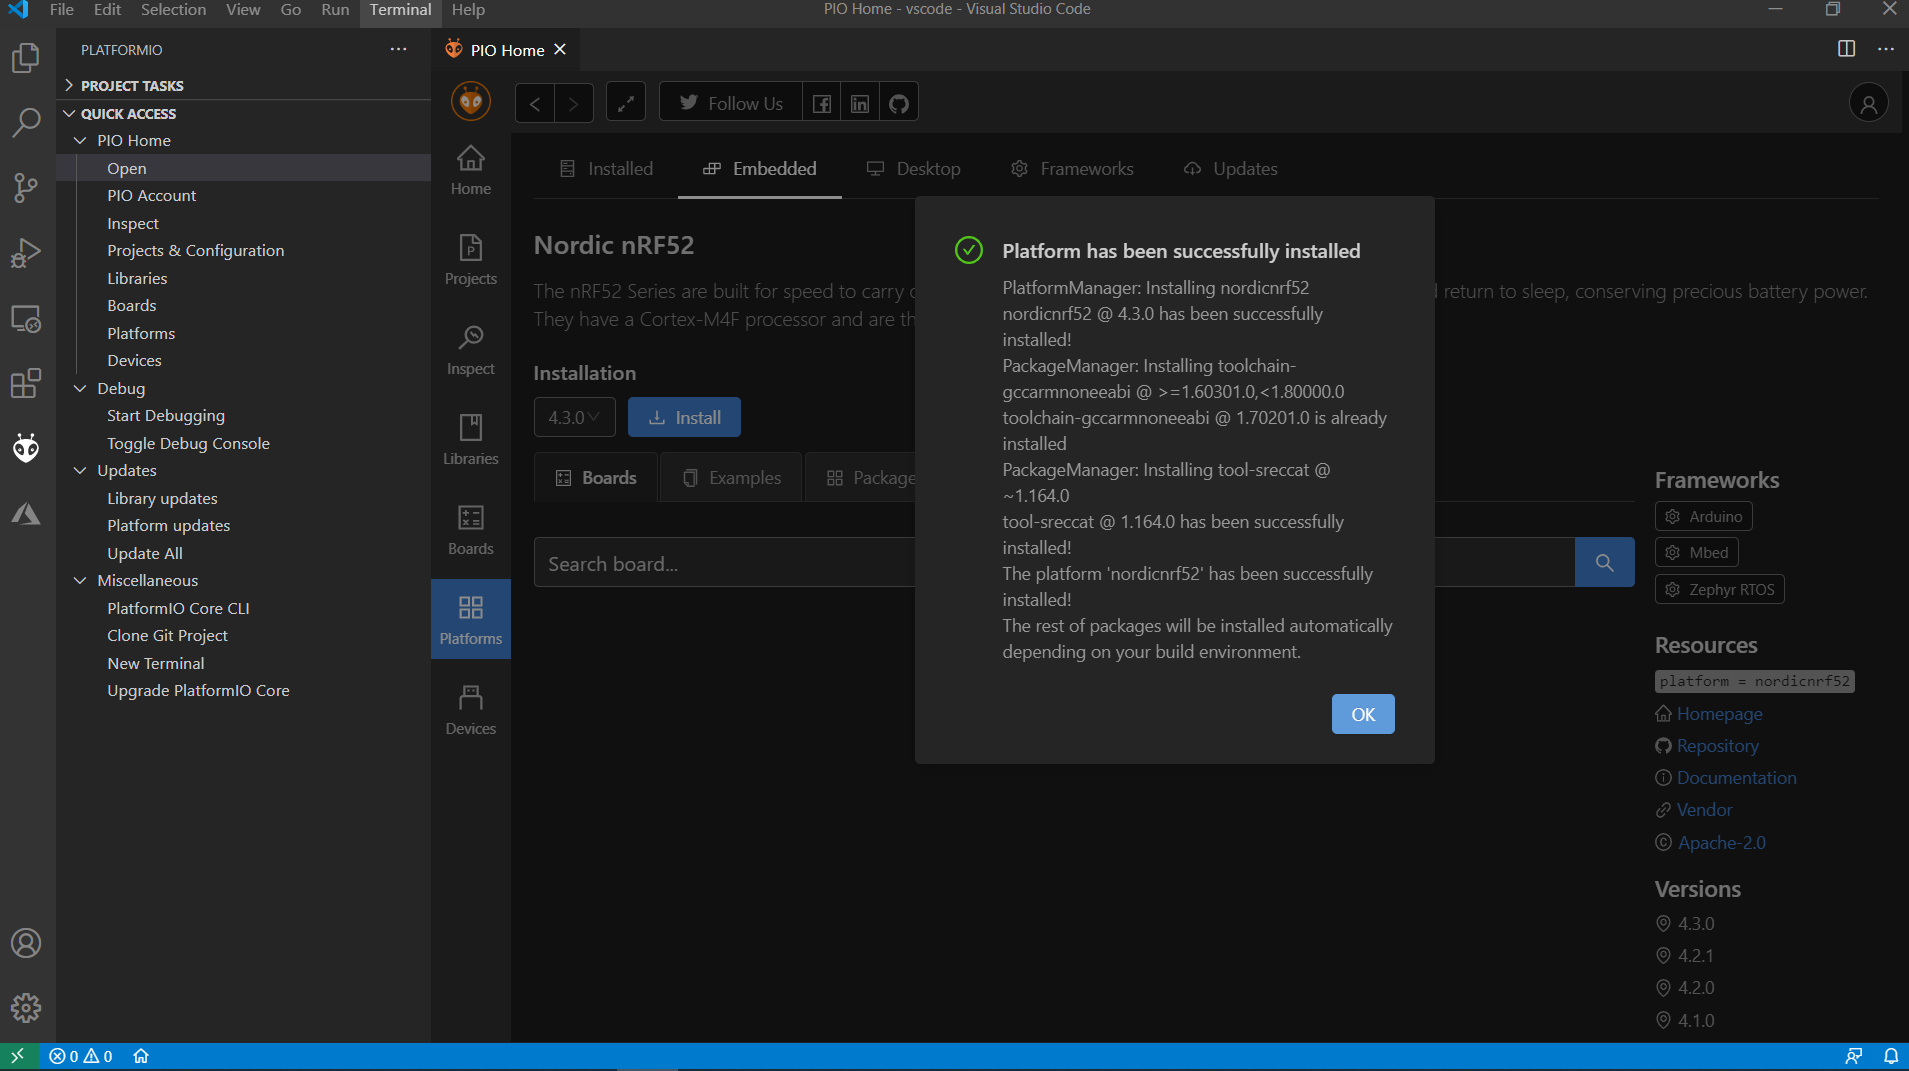Open Source Control view in activity bar

(26, 187)
